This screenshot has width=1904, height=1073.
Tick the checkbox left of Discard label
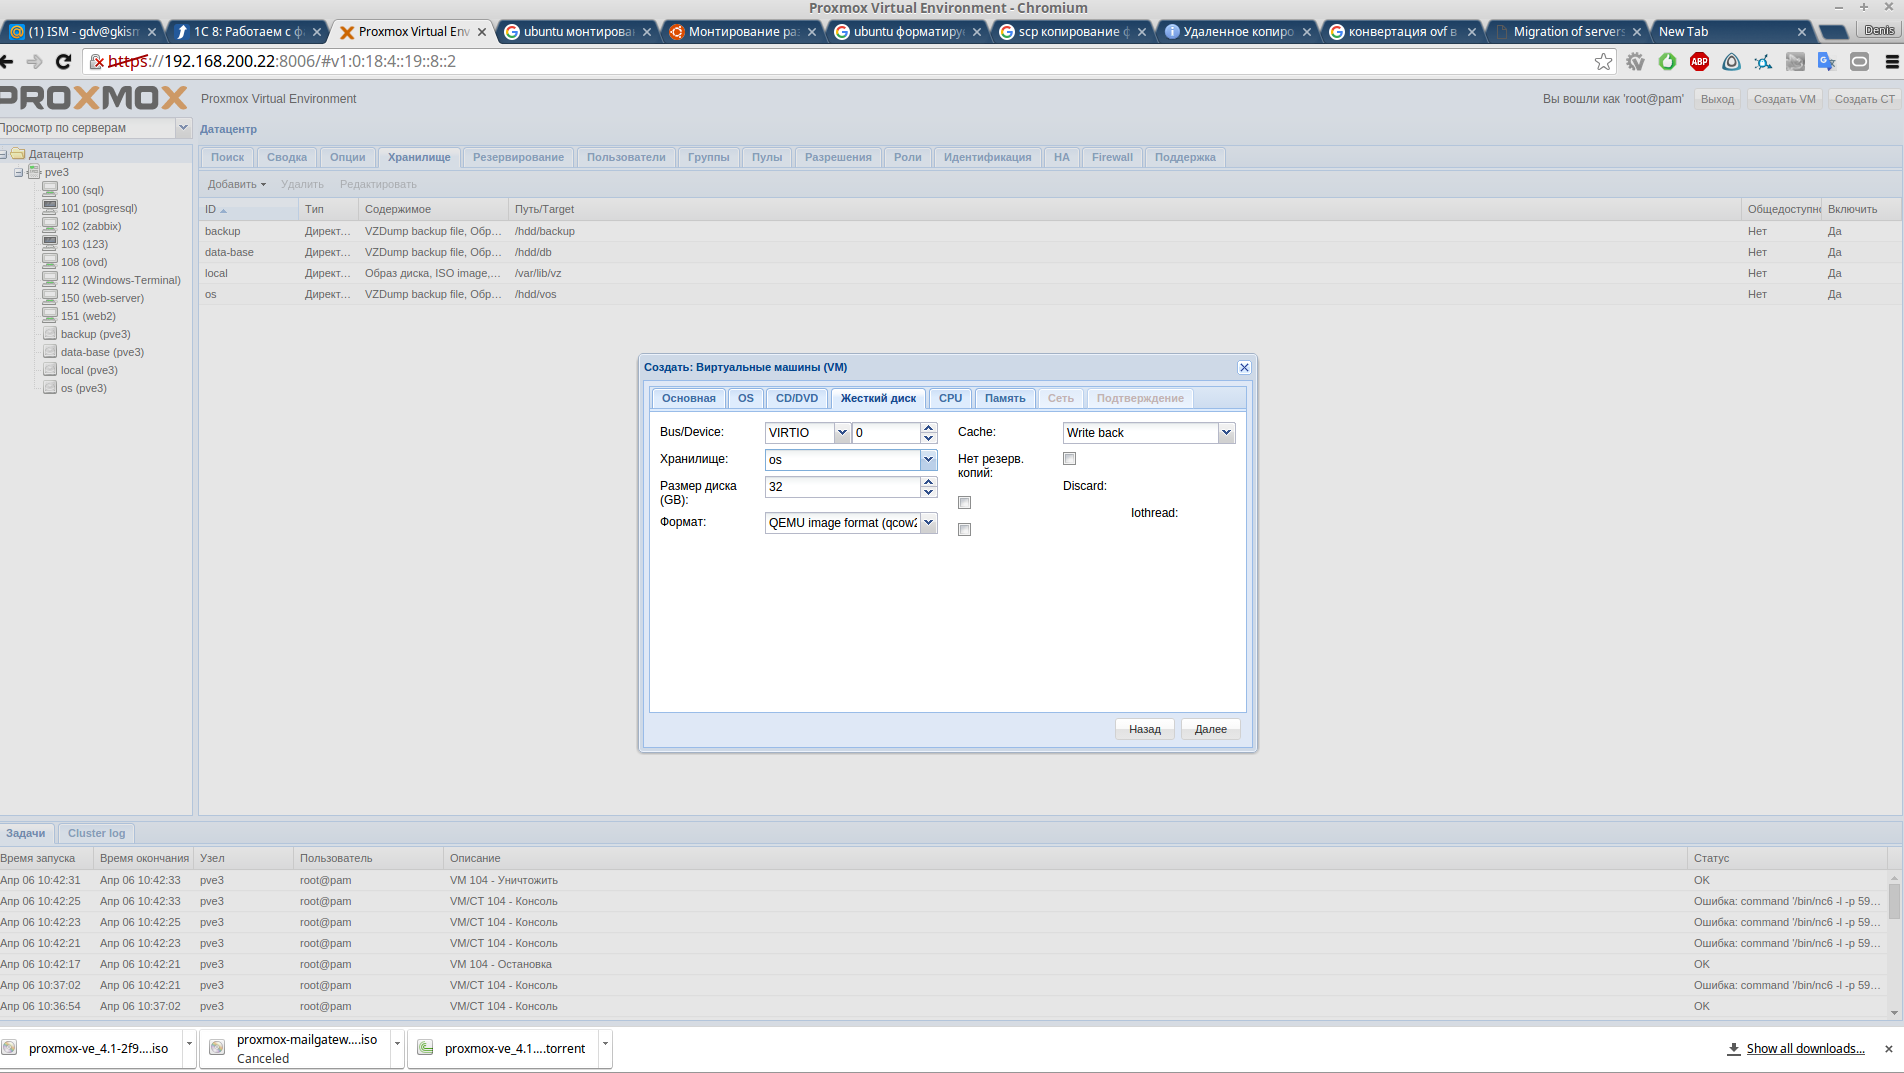coord(964,503)
